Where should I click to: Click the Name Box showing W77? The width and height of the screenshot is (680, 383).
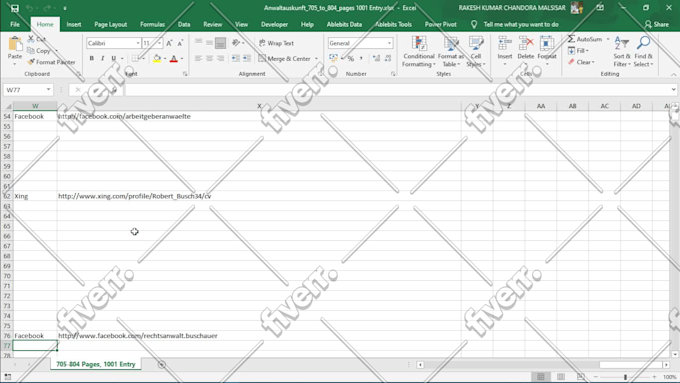(28, 90)
